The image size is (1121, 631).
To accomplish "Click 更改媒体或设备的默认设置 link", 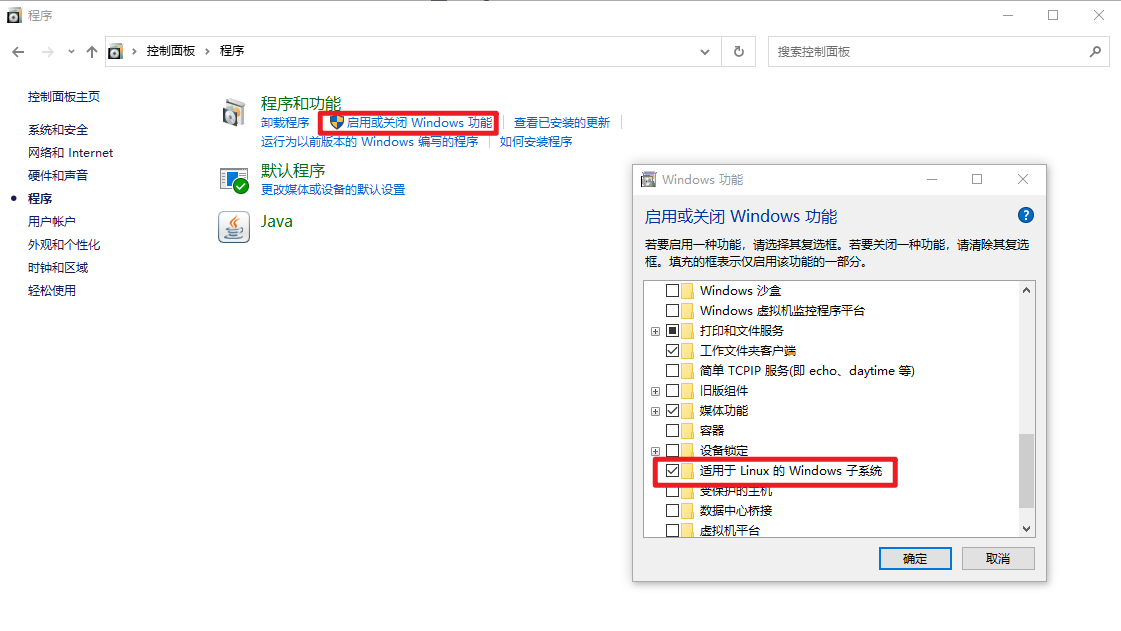I will pos(333,189).
